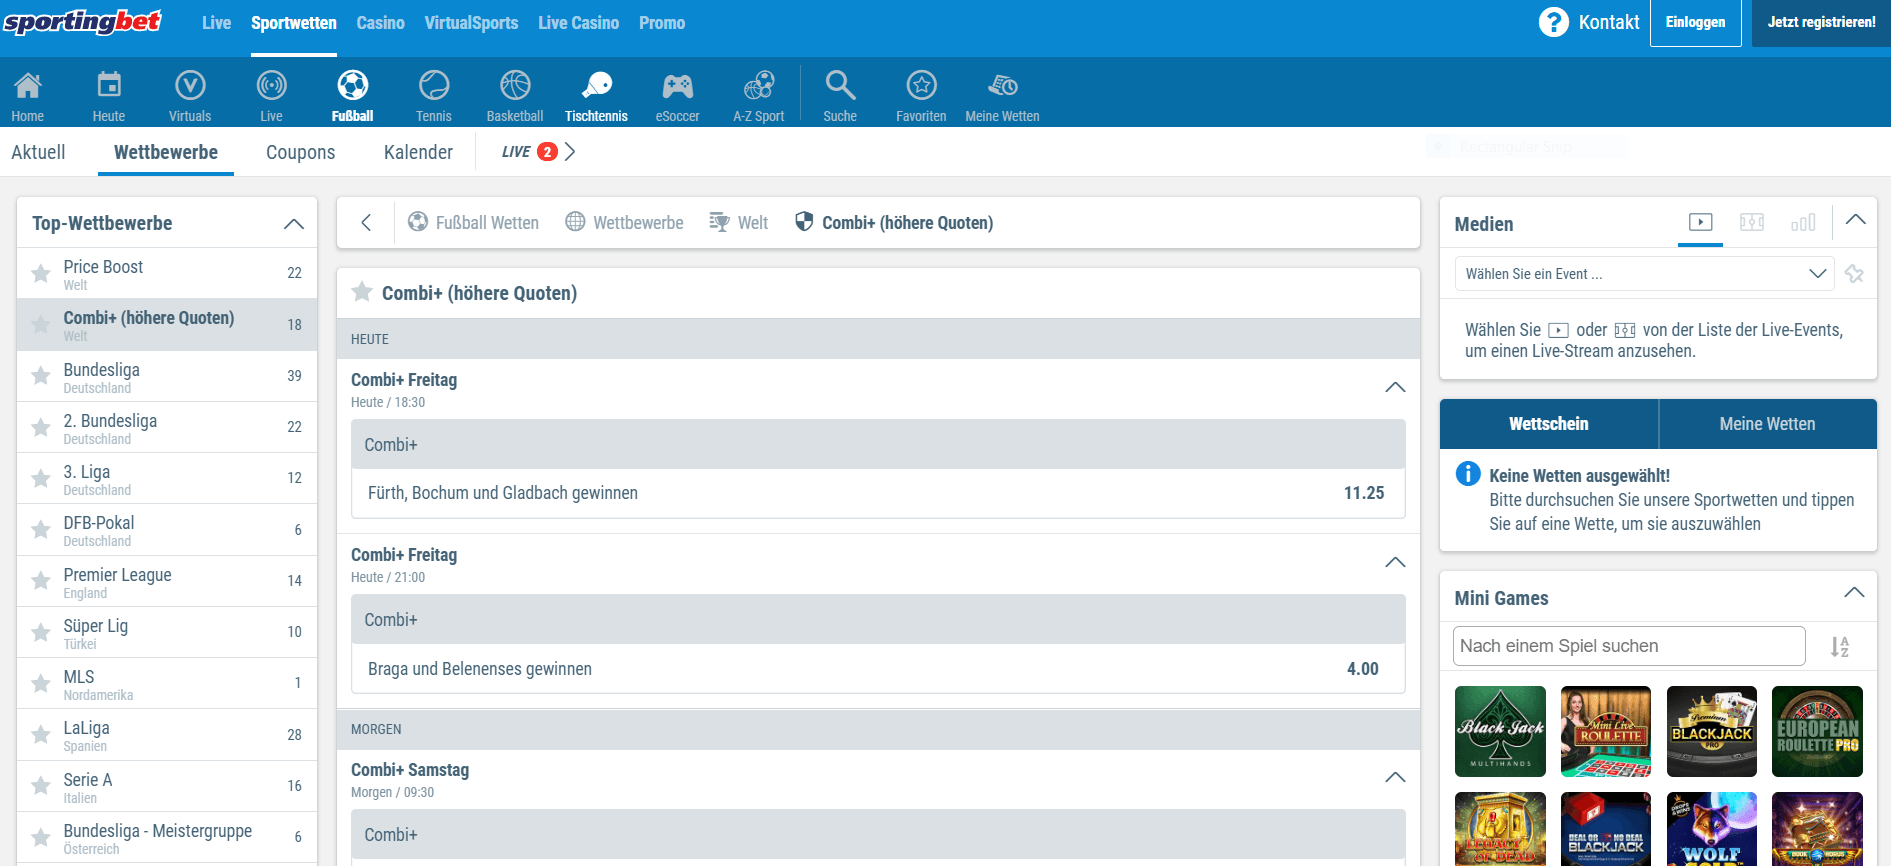Open the Suche magnifier icon

(840, 86)
